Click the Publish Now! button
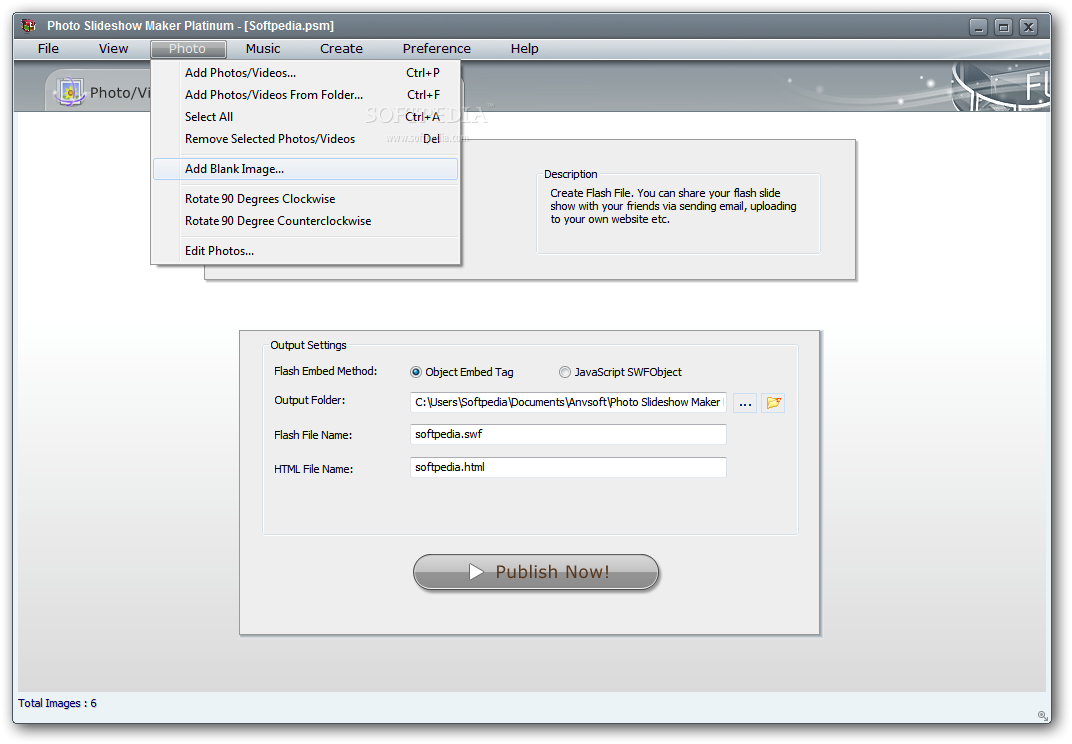The height and width of the screenshot is (744, 1072). 536,572
